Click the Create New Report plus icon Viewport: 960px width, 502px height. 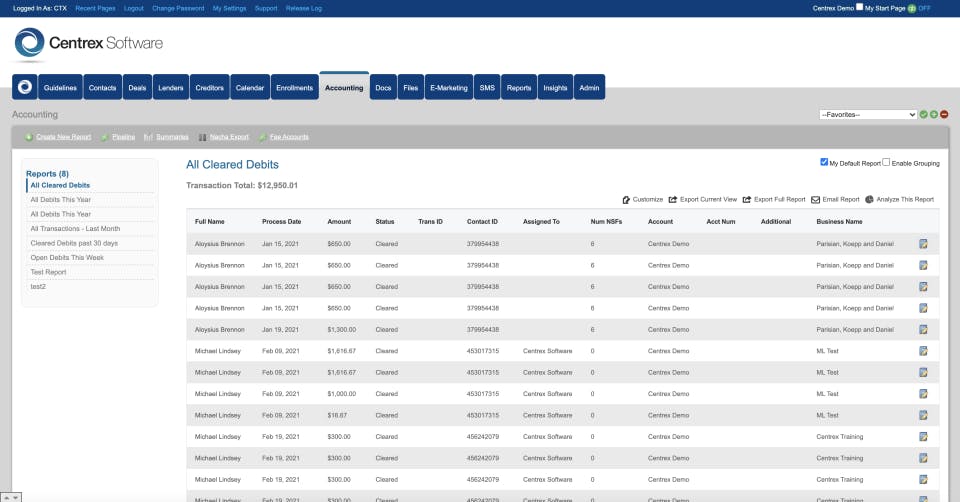click(x=29, y=137)
